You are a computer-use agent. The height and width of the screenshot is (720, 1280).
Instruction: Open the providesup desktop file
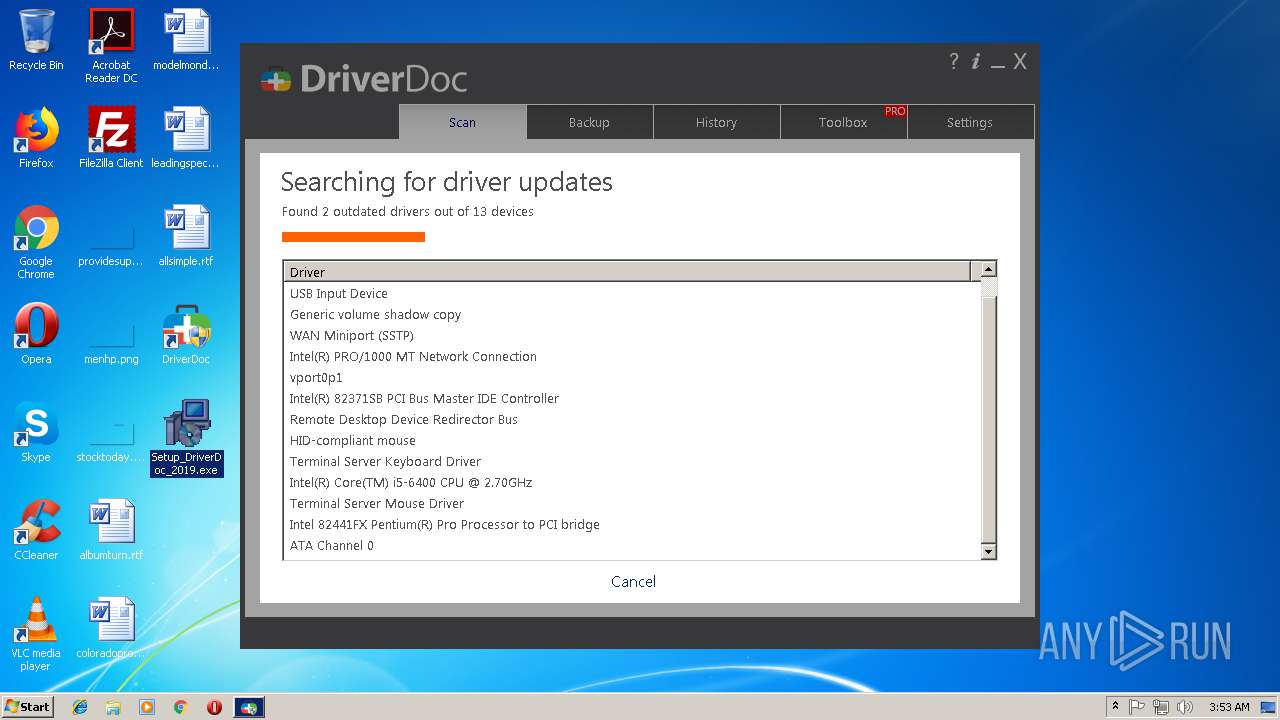tap(111, 242)
